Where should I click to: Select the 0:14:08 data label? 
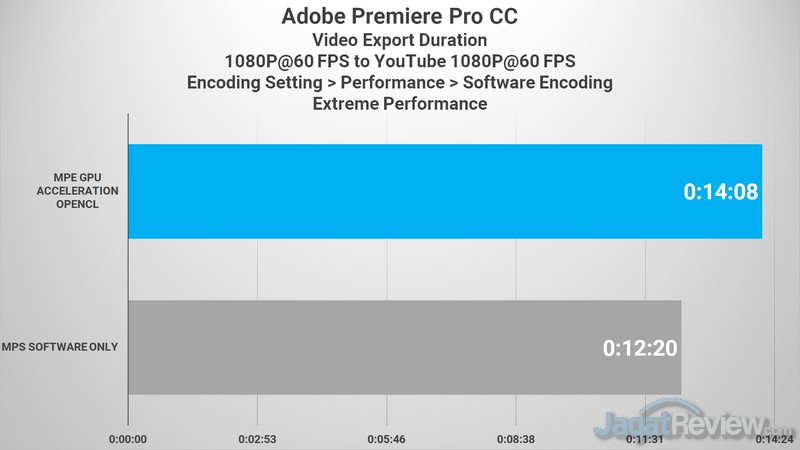722,191
